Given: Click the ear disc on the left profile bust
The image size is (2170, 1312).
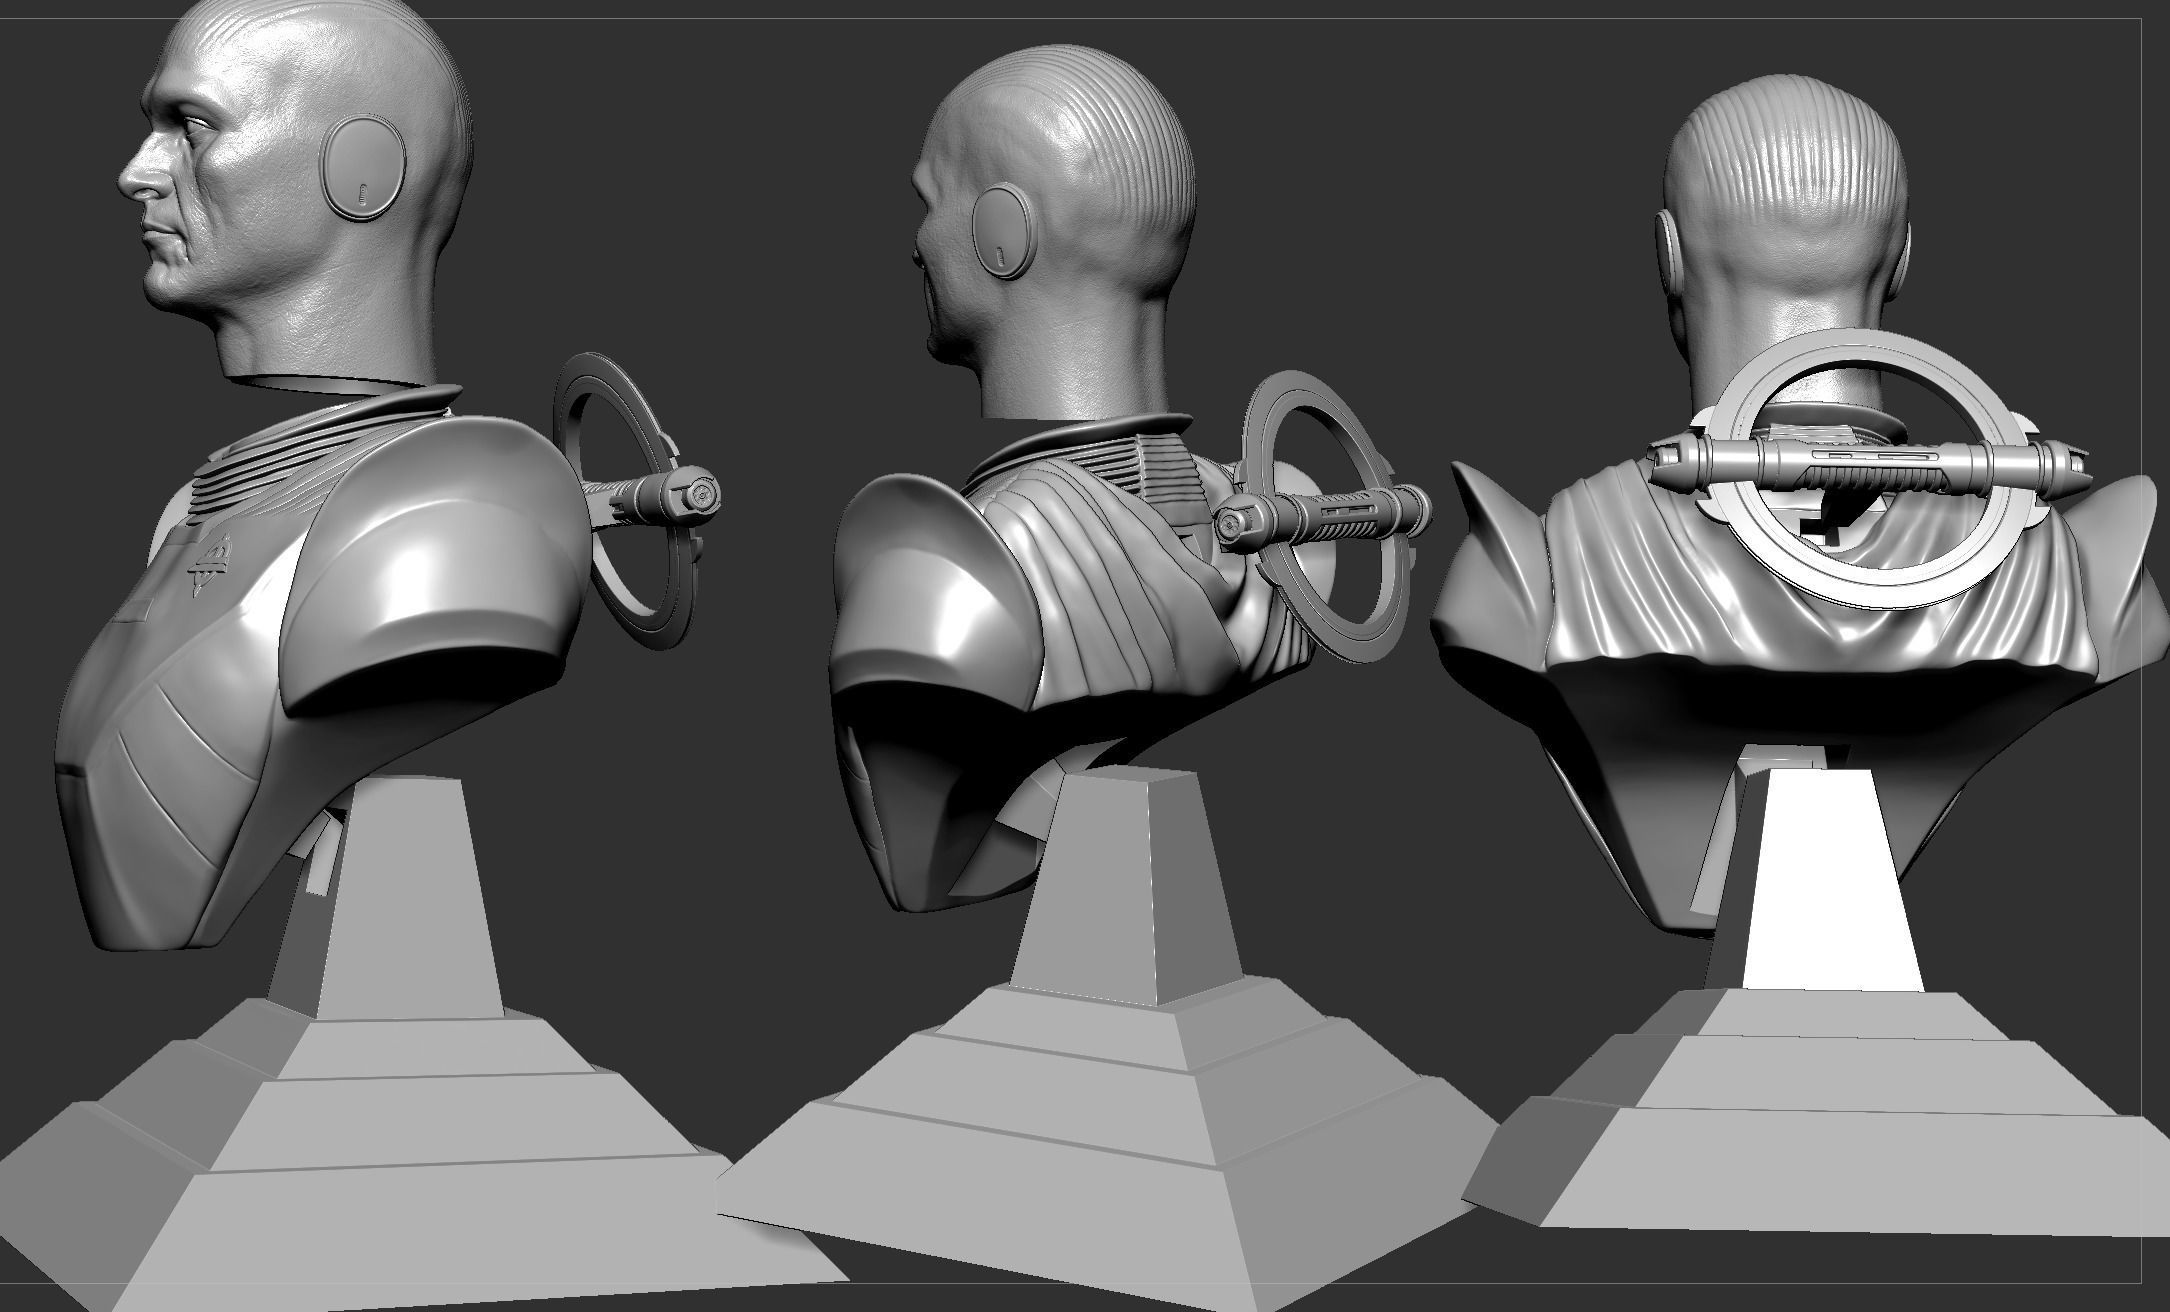Looking at the screenshot, I should pos(361,168).
